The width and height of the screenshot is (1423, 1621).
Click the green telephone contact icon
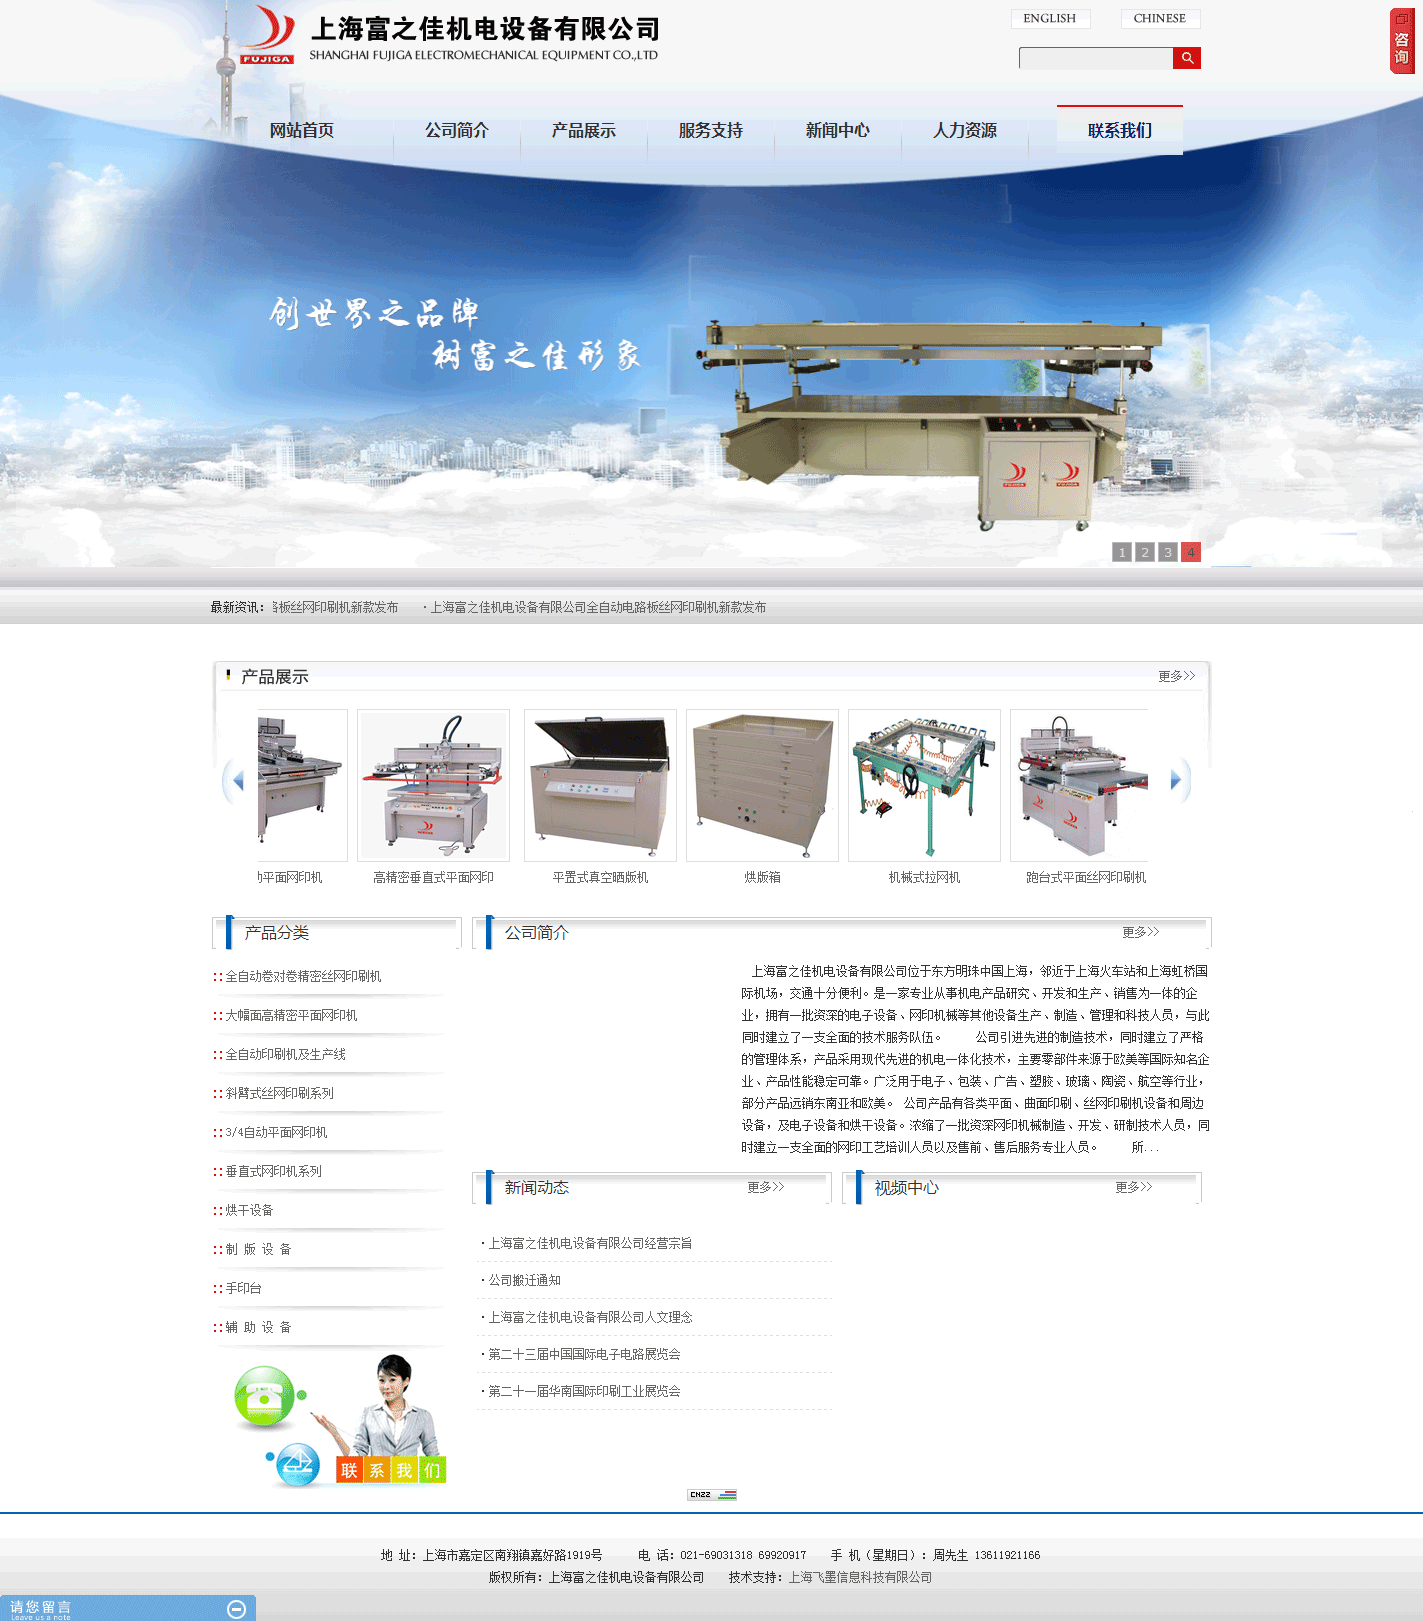click(x=265, y=1396)
